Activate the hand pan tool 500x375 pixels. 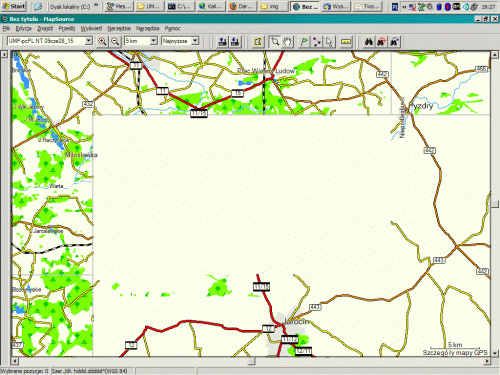(287, 42)
